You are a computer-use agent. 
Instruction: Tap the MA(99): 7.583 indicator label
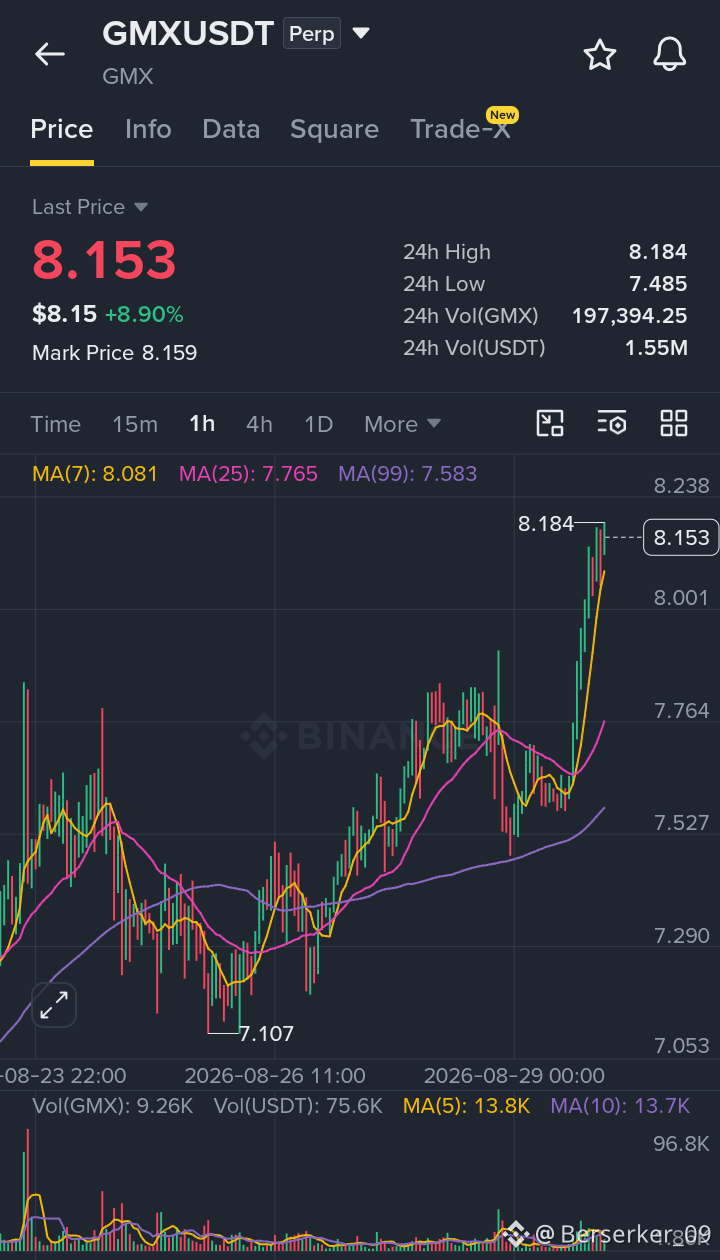[x=408, y=473]
